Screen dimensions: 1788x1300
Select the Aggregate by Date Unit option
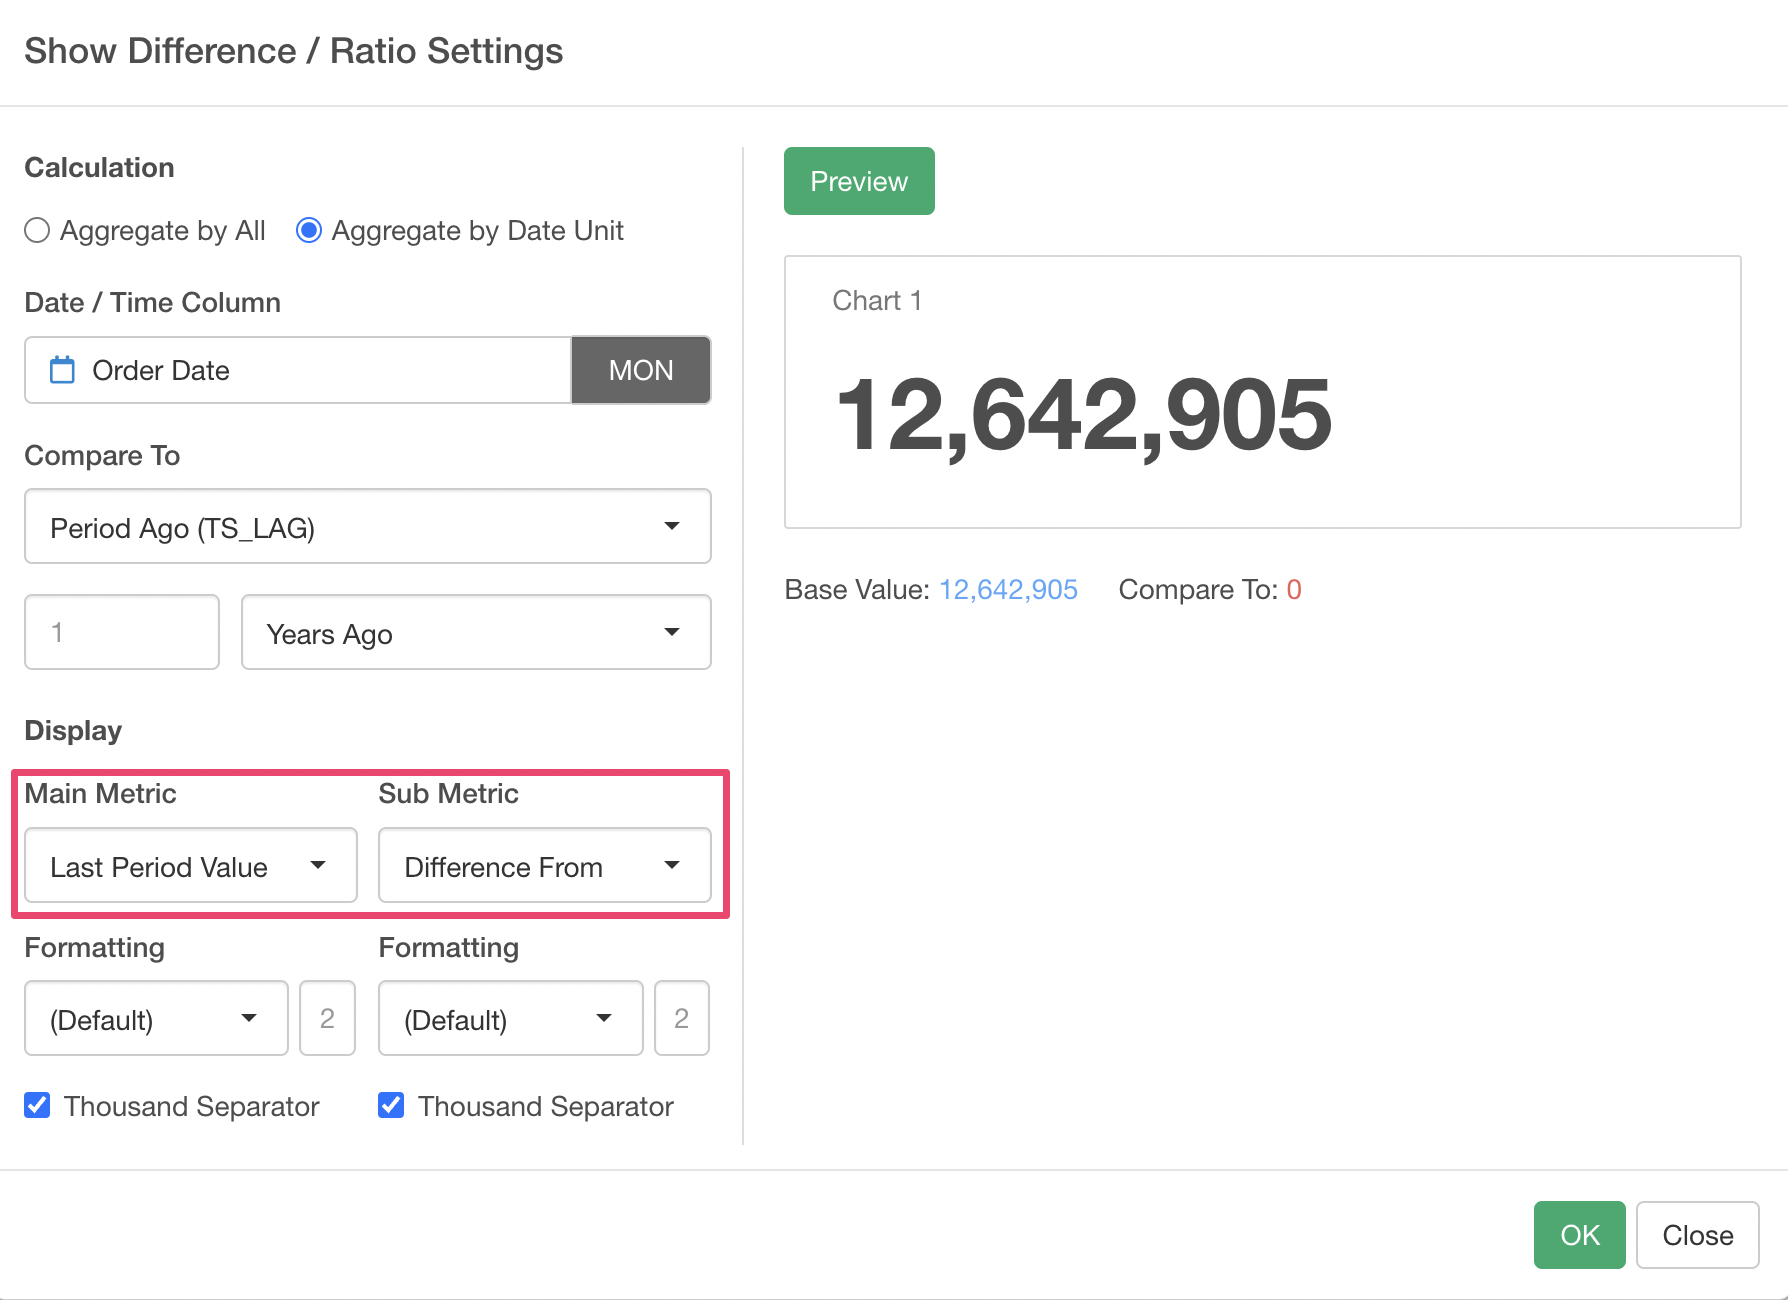pyautogui.click(x=309, y=231)
